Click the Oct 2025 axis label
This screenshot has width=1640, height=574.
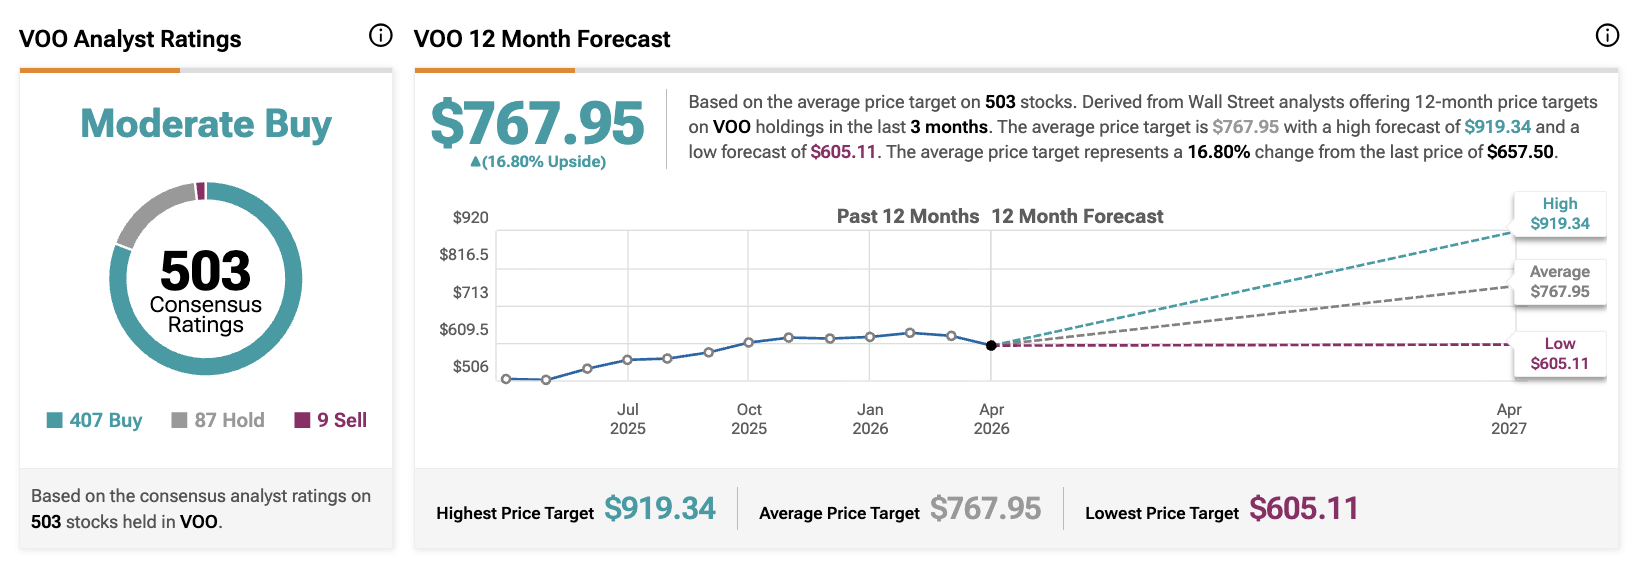tap(749, 419)
